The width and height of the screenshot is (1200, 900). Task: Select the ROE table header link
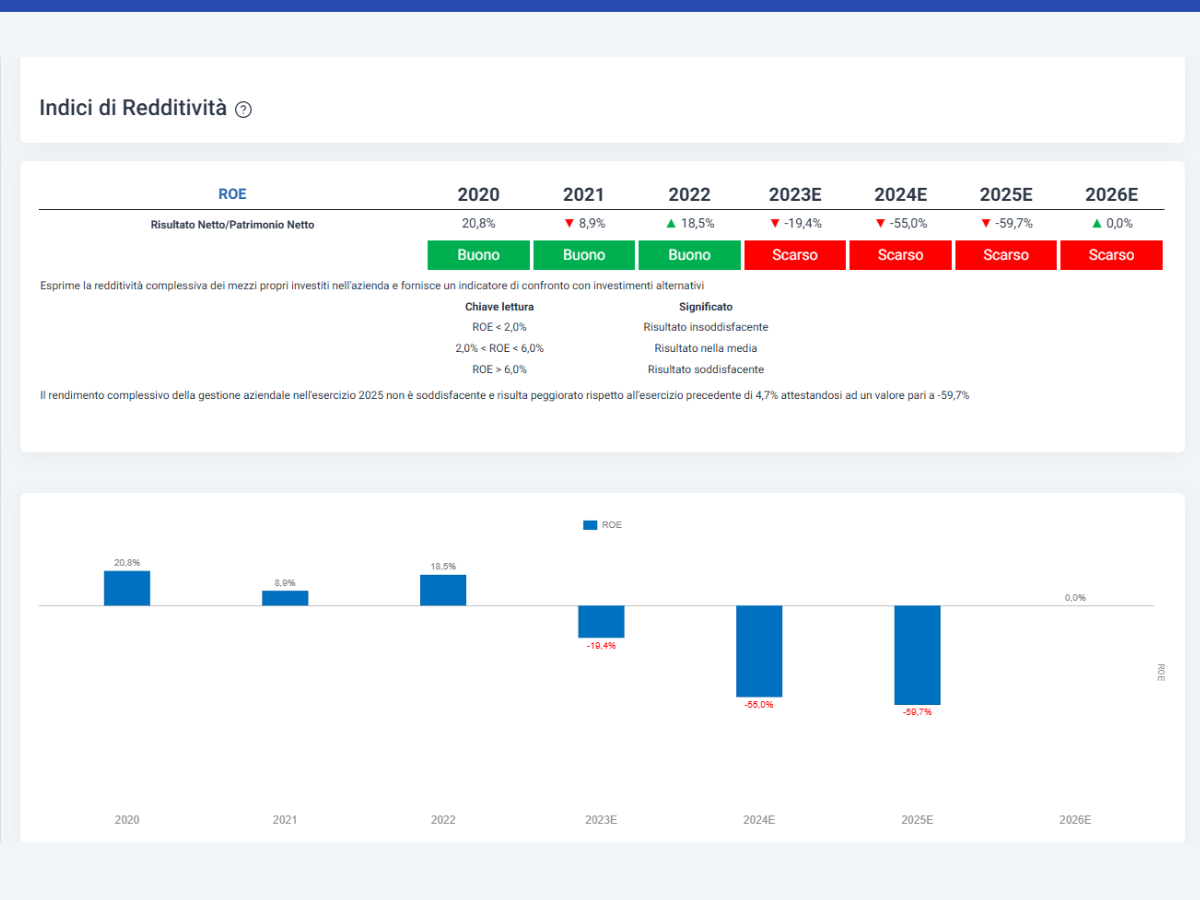coord(232,194)
